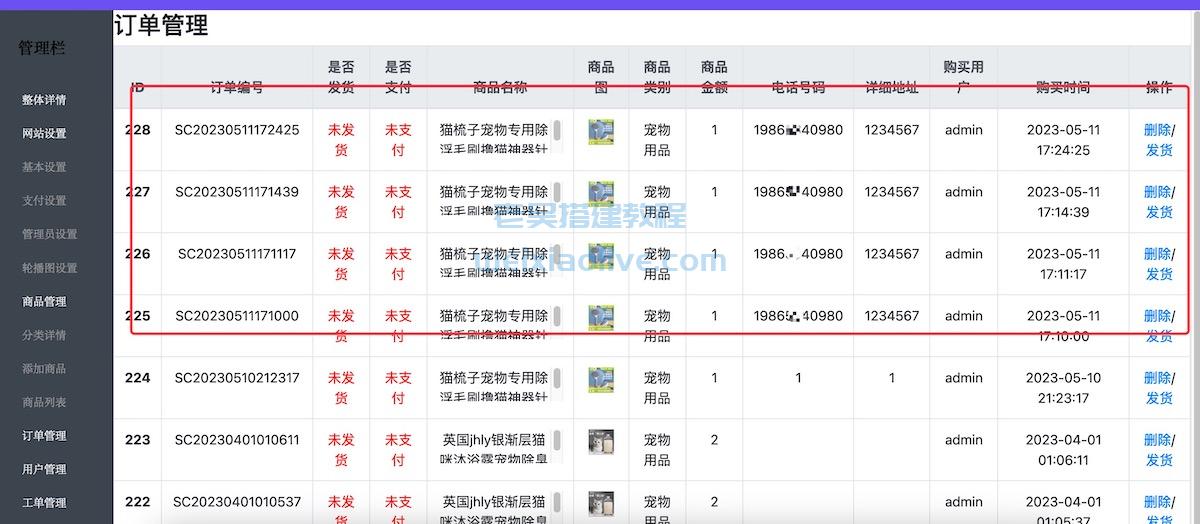
Task: Click the 订单编号 column header
Action: pyautogui.click(x=237, y=88)
